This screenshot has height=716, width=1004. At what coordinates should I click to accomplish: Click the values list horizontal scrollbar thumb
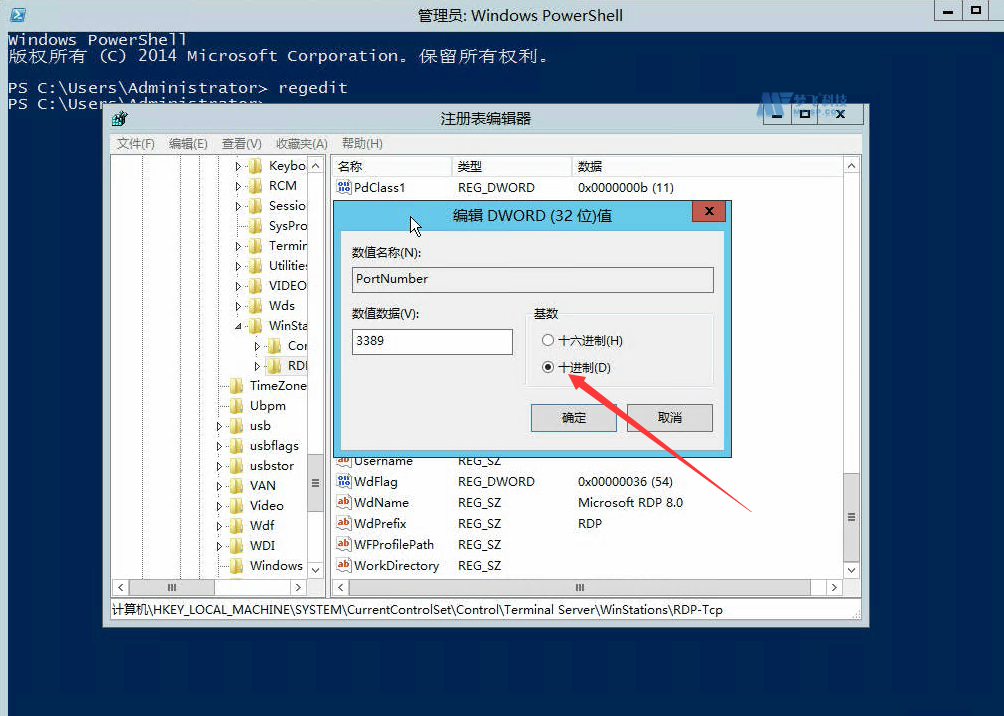click(578, 588)
